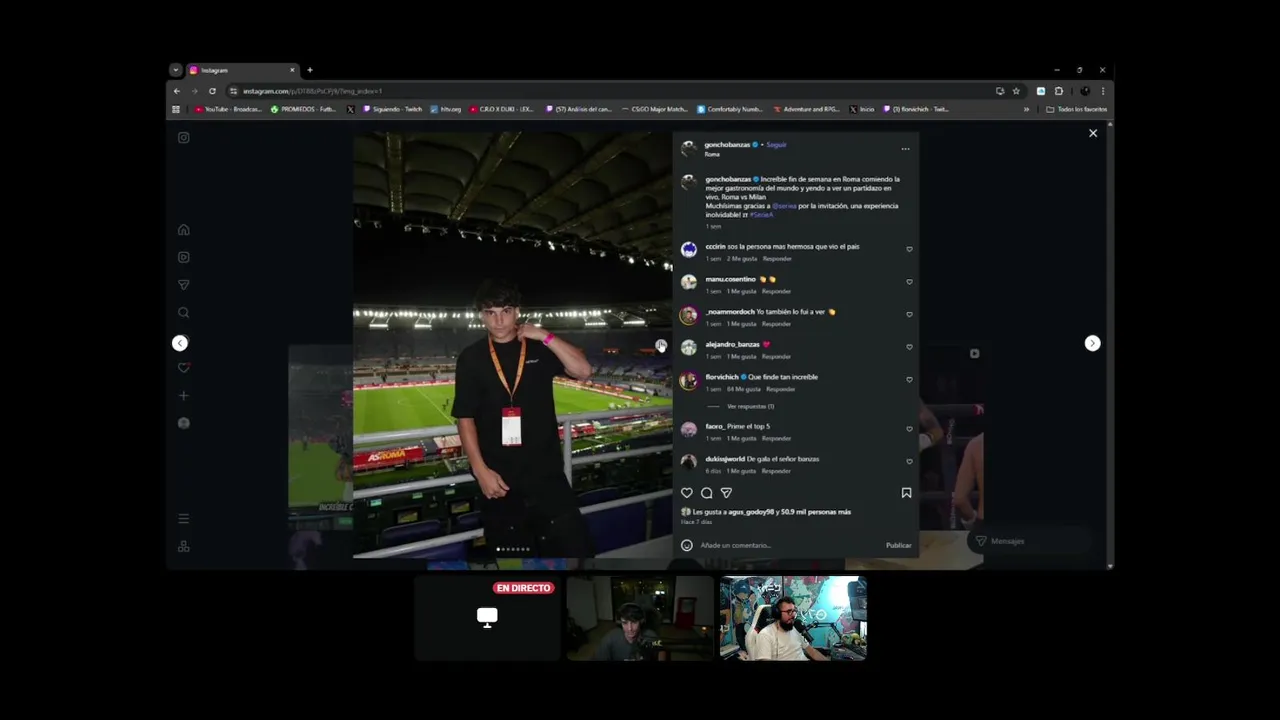The width and height of the screenshot is (1280, 720).
Task: Like alejandro_banzas's comment
Action: click(x=909, y=347)
